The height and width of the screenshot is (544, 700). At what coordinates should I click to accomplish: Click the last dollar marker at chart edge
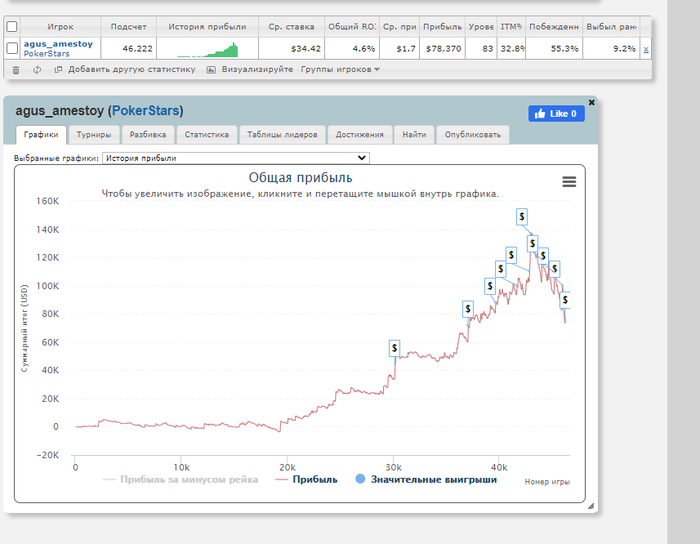(565, 300)
